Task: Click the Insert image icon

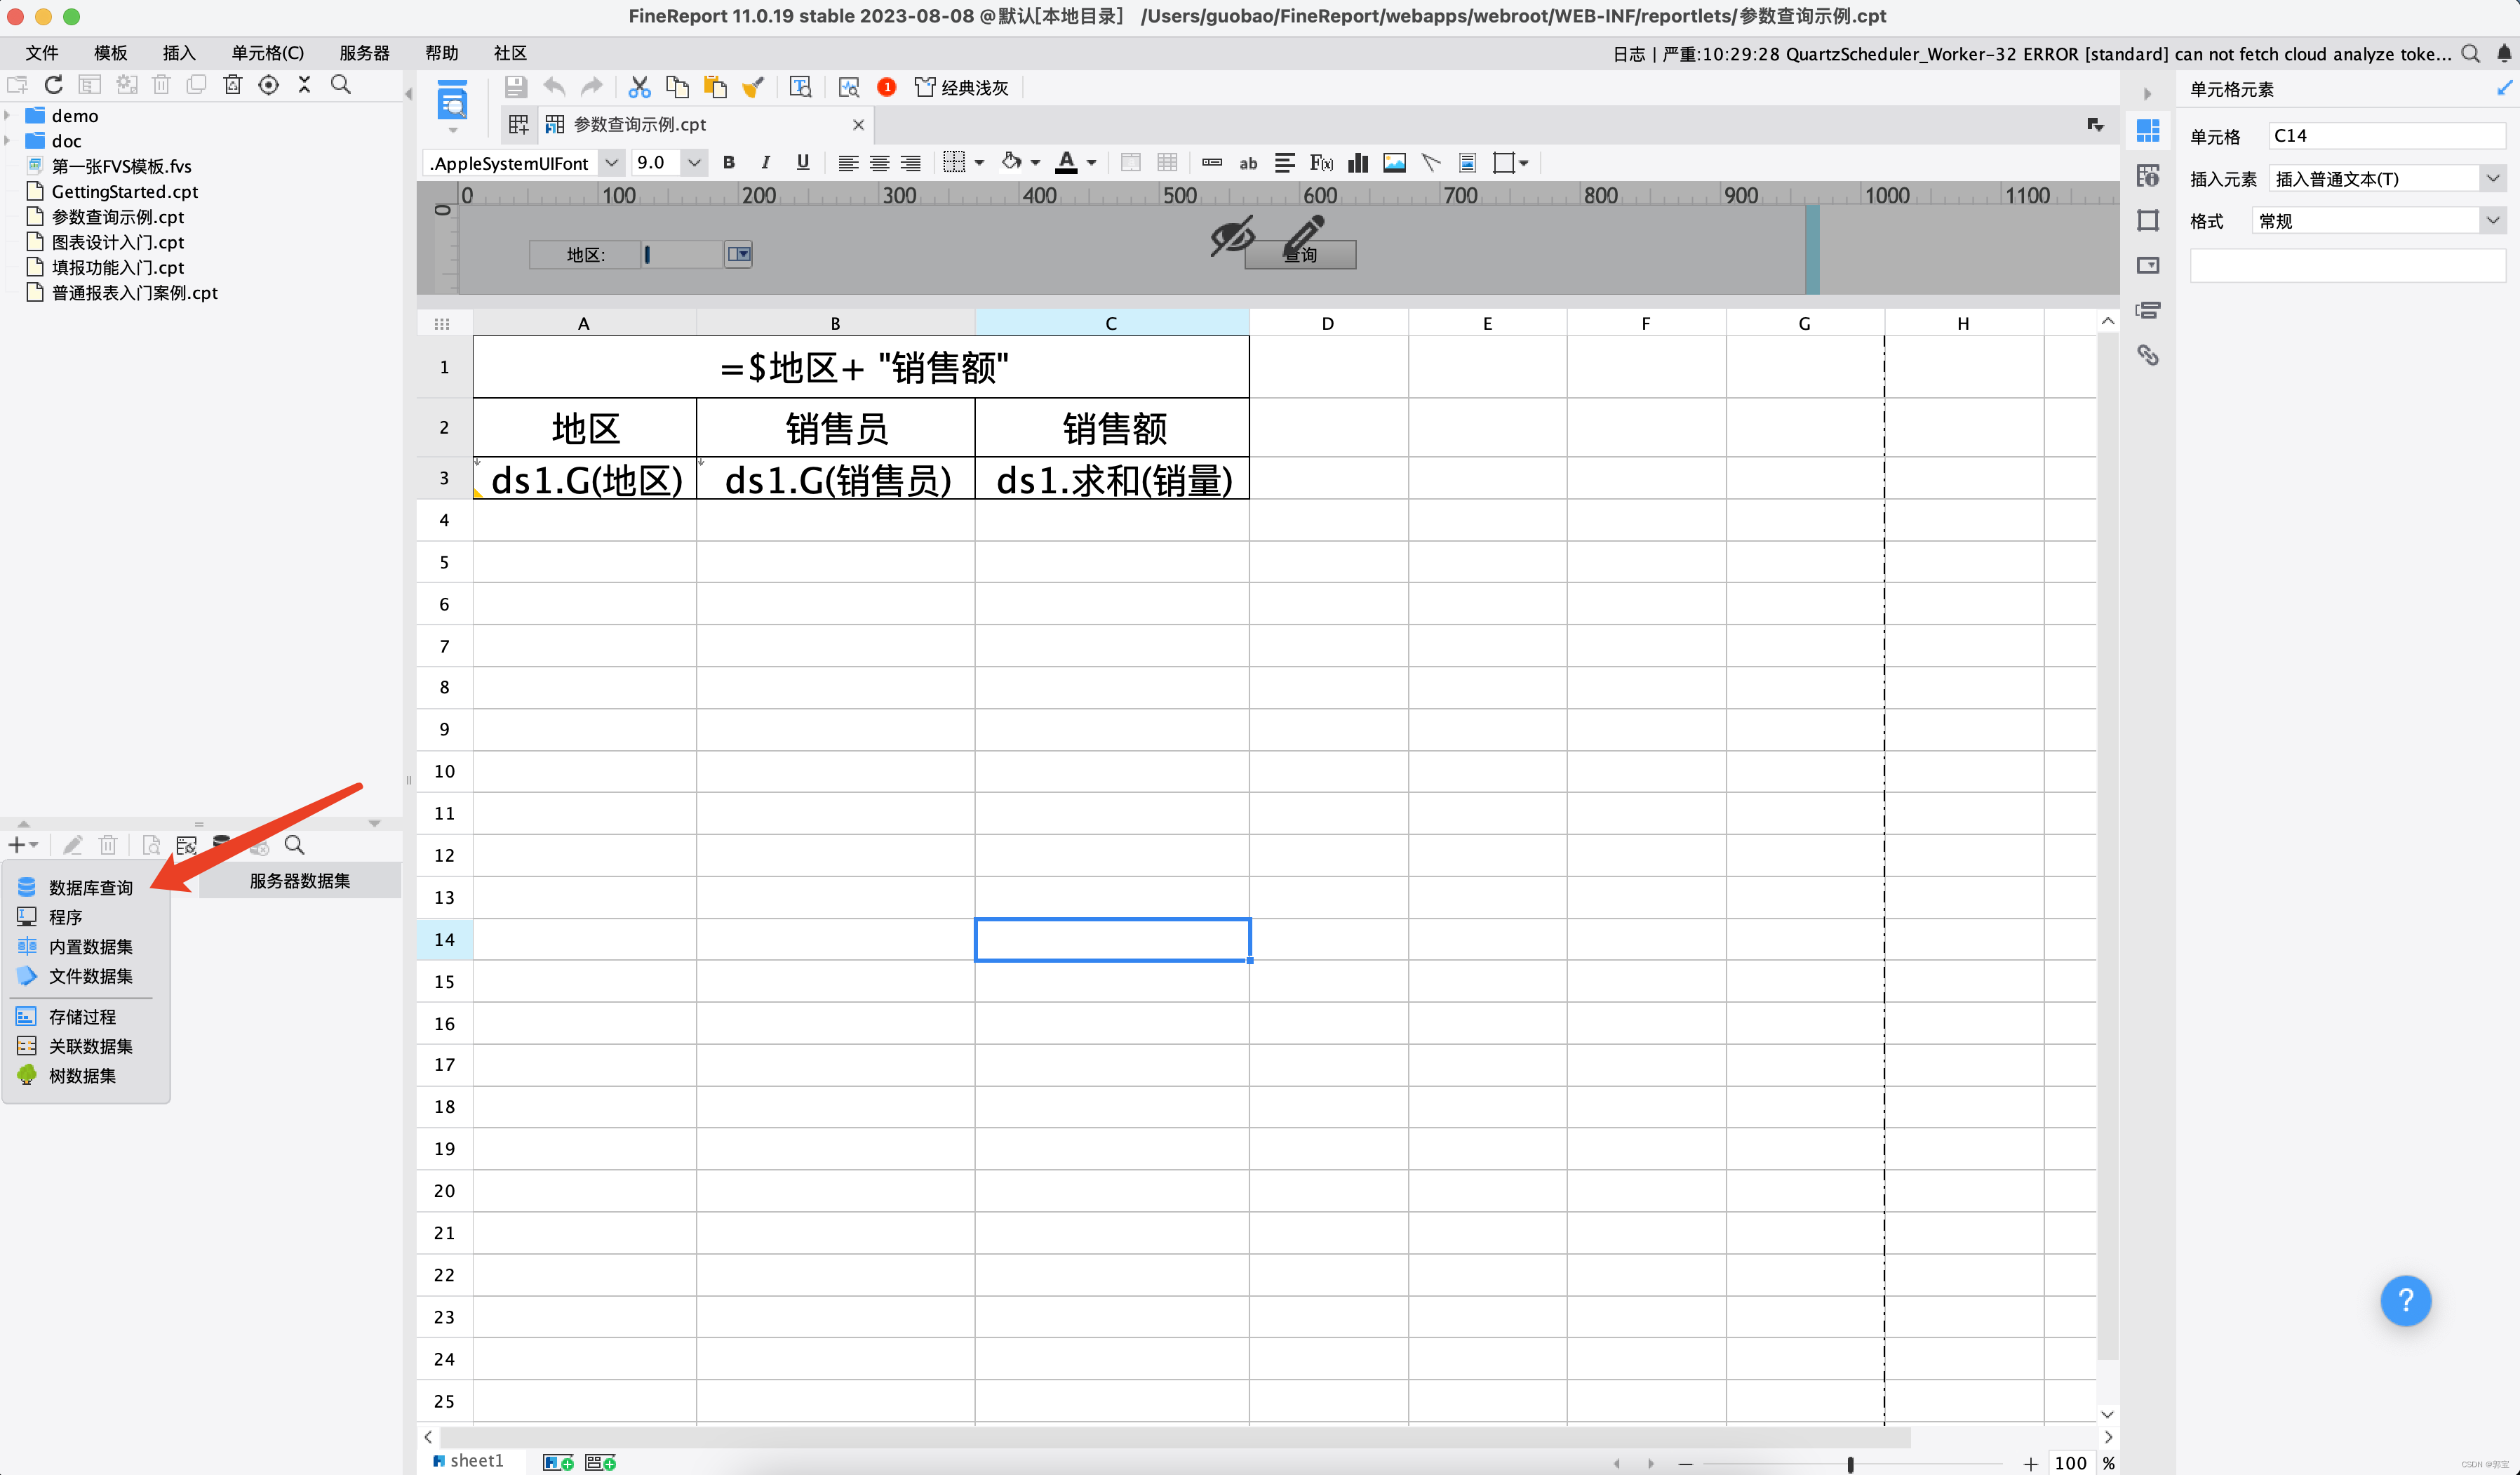Action: point(1394,163)
